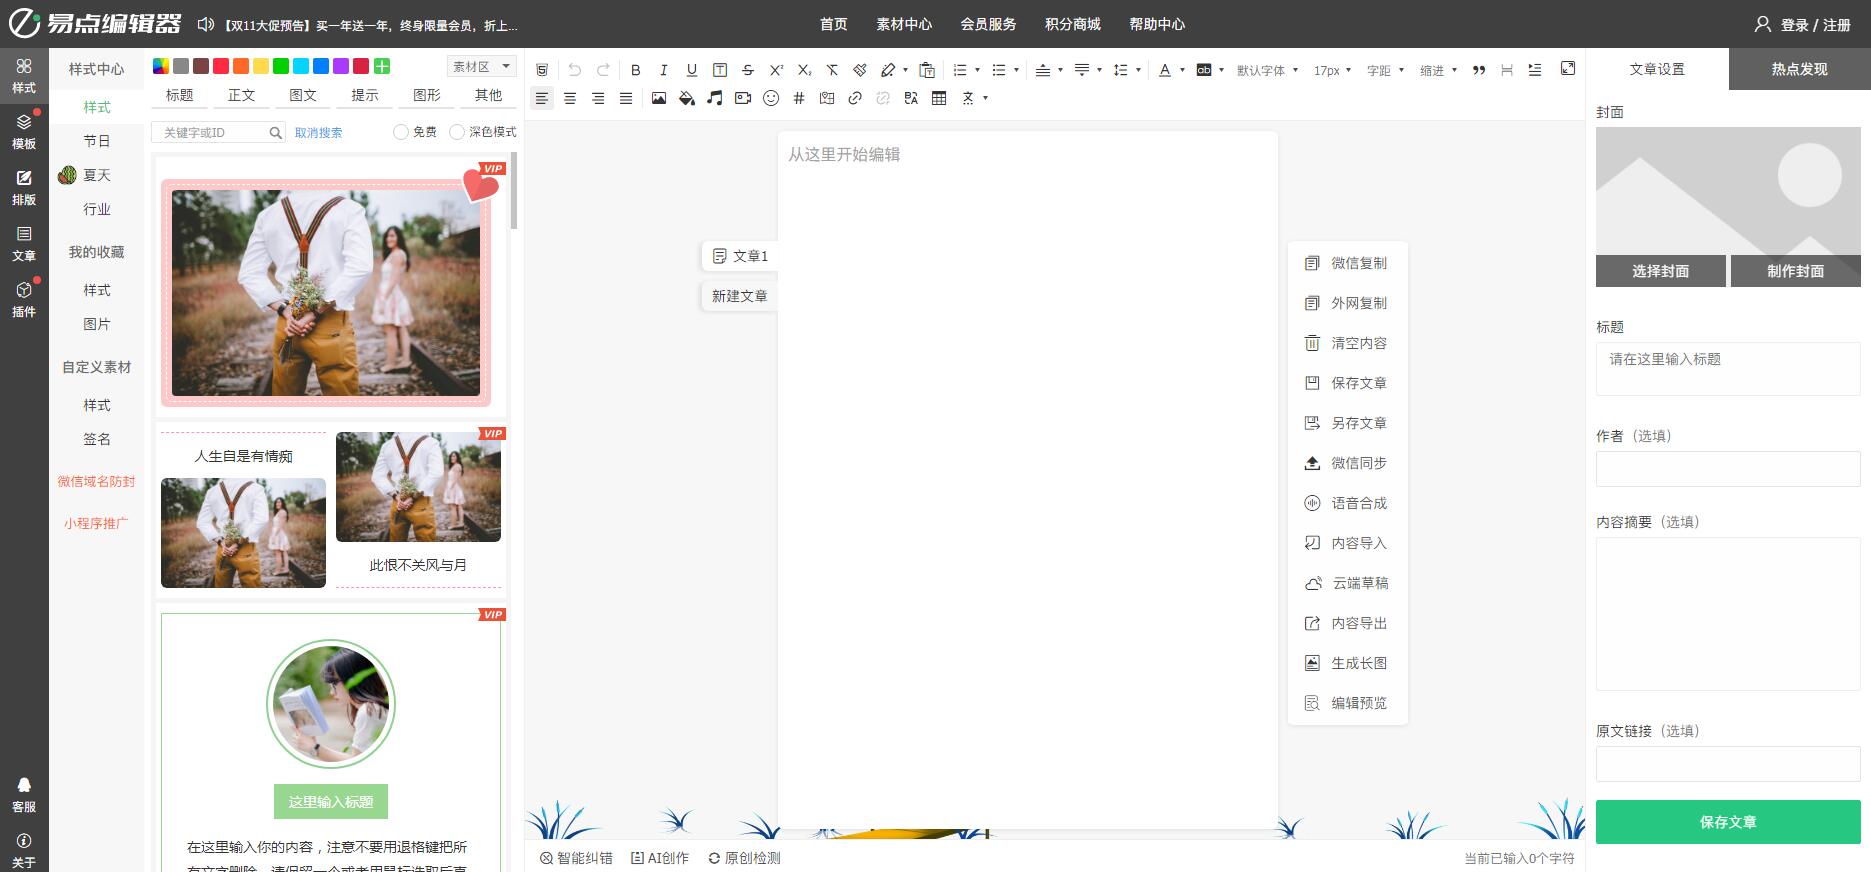The height and width of the screenshot is (872, 1871).
Task: Click the 取消搜索 link
Action: (x=318, y=132)
